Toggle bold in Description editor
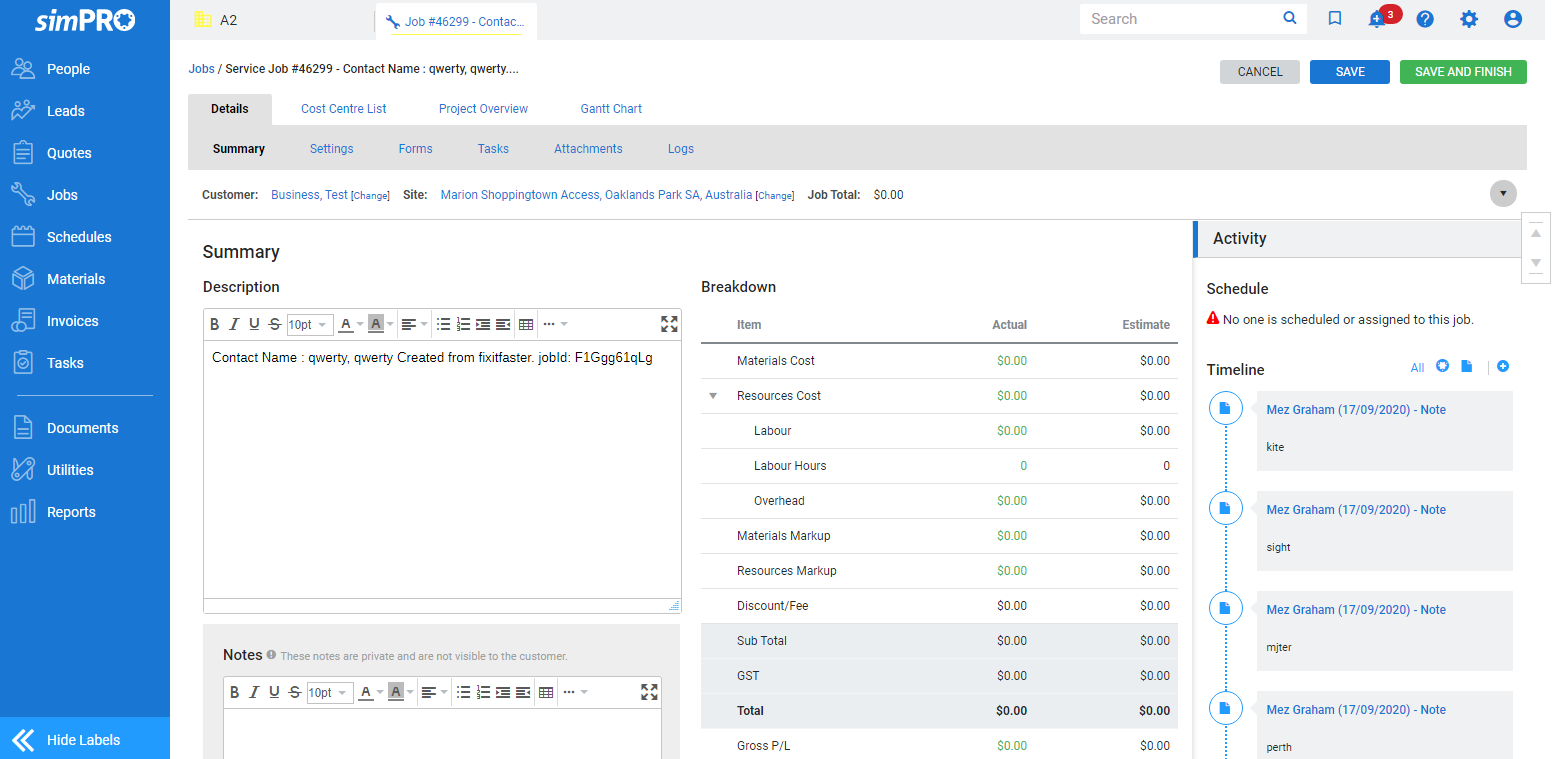 [214, 324]
